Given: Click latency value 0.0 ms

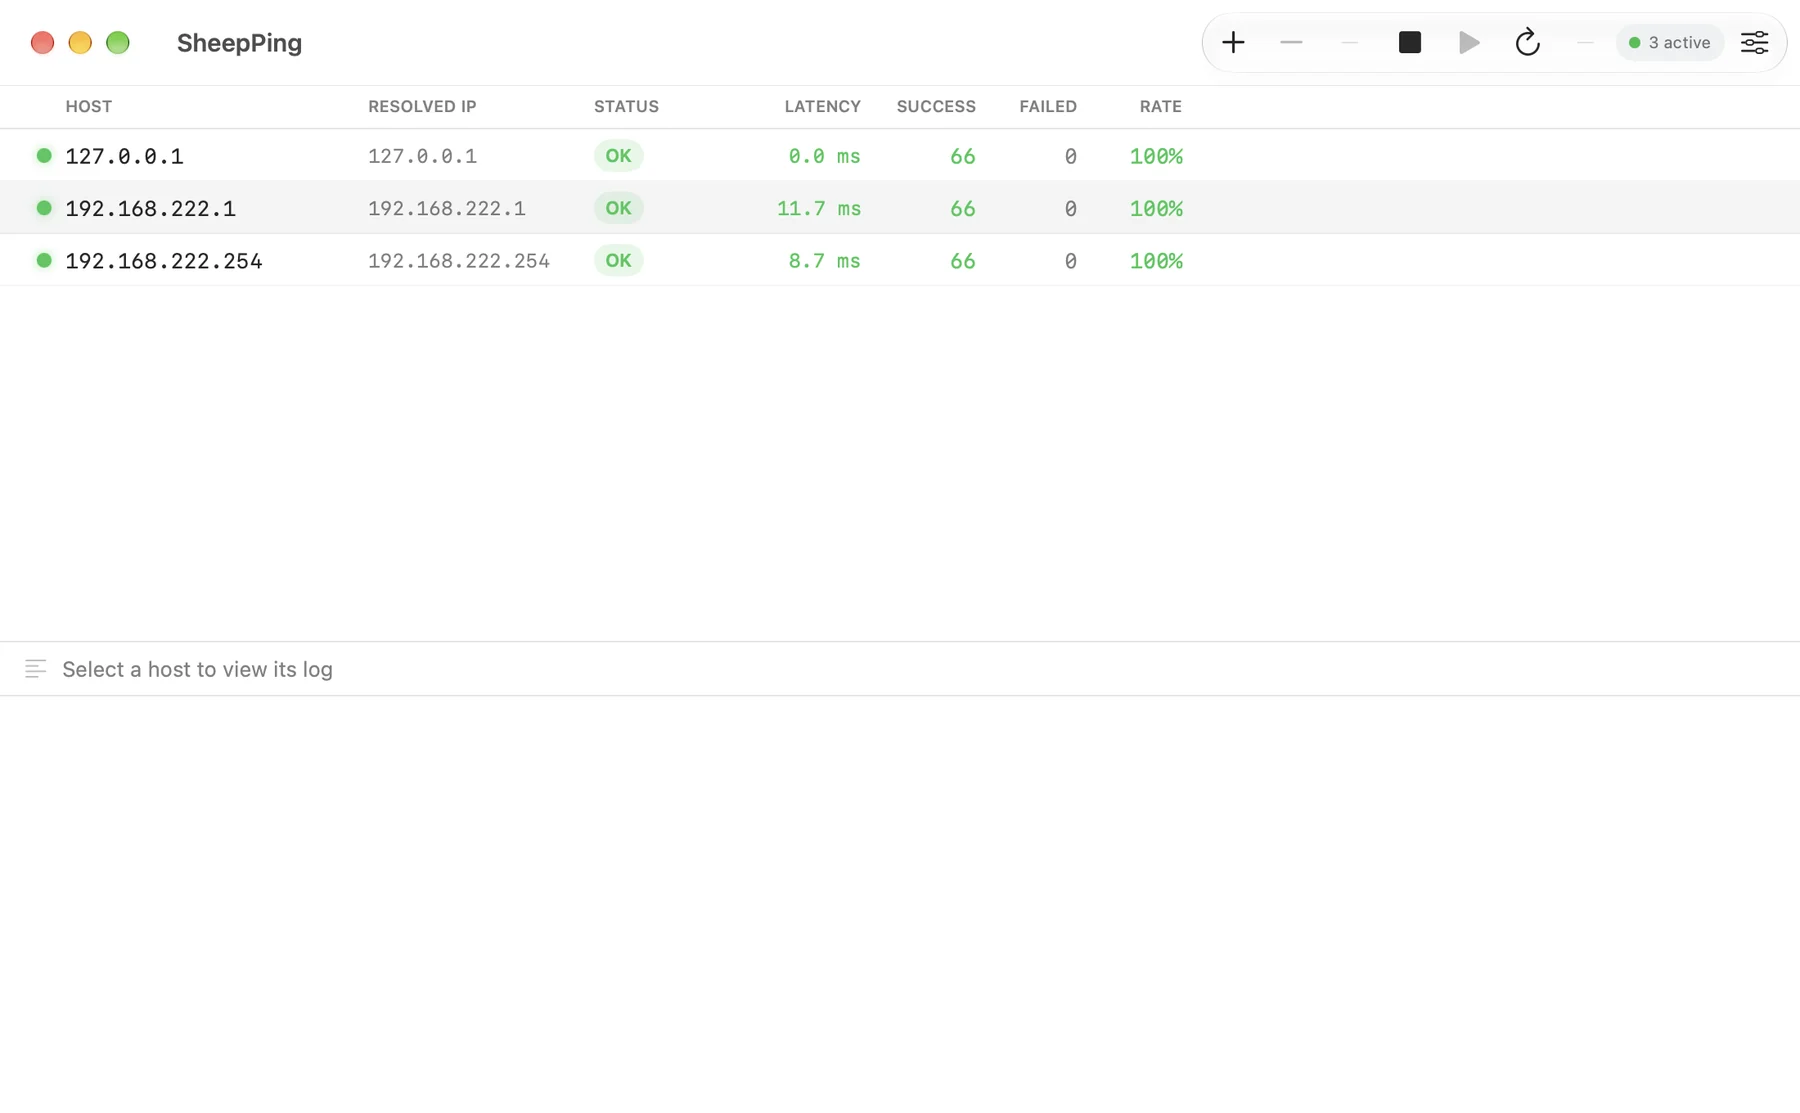Looking at the screenshot, I should tap(824, 156).
